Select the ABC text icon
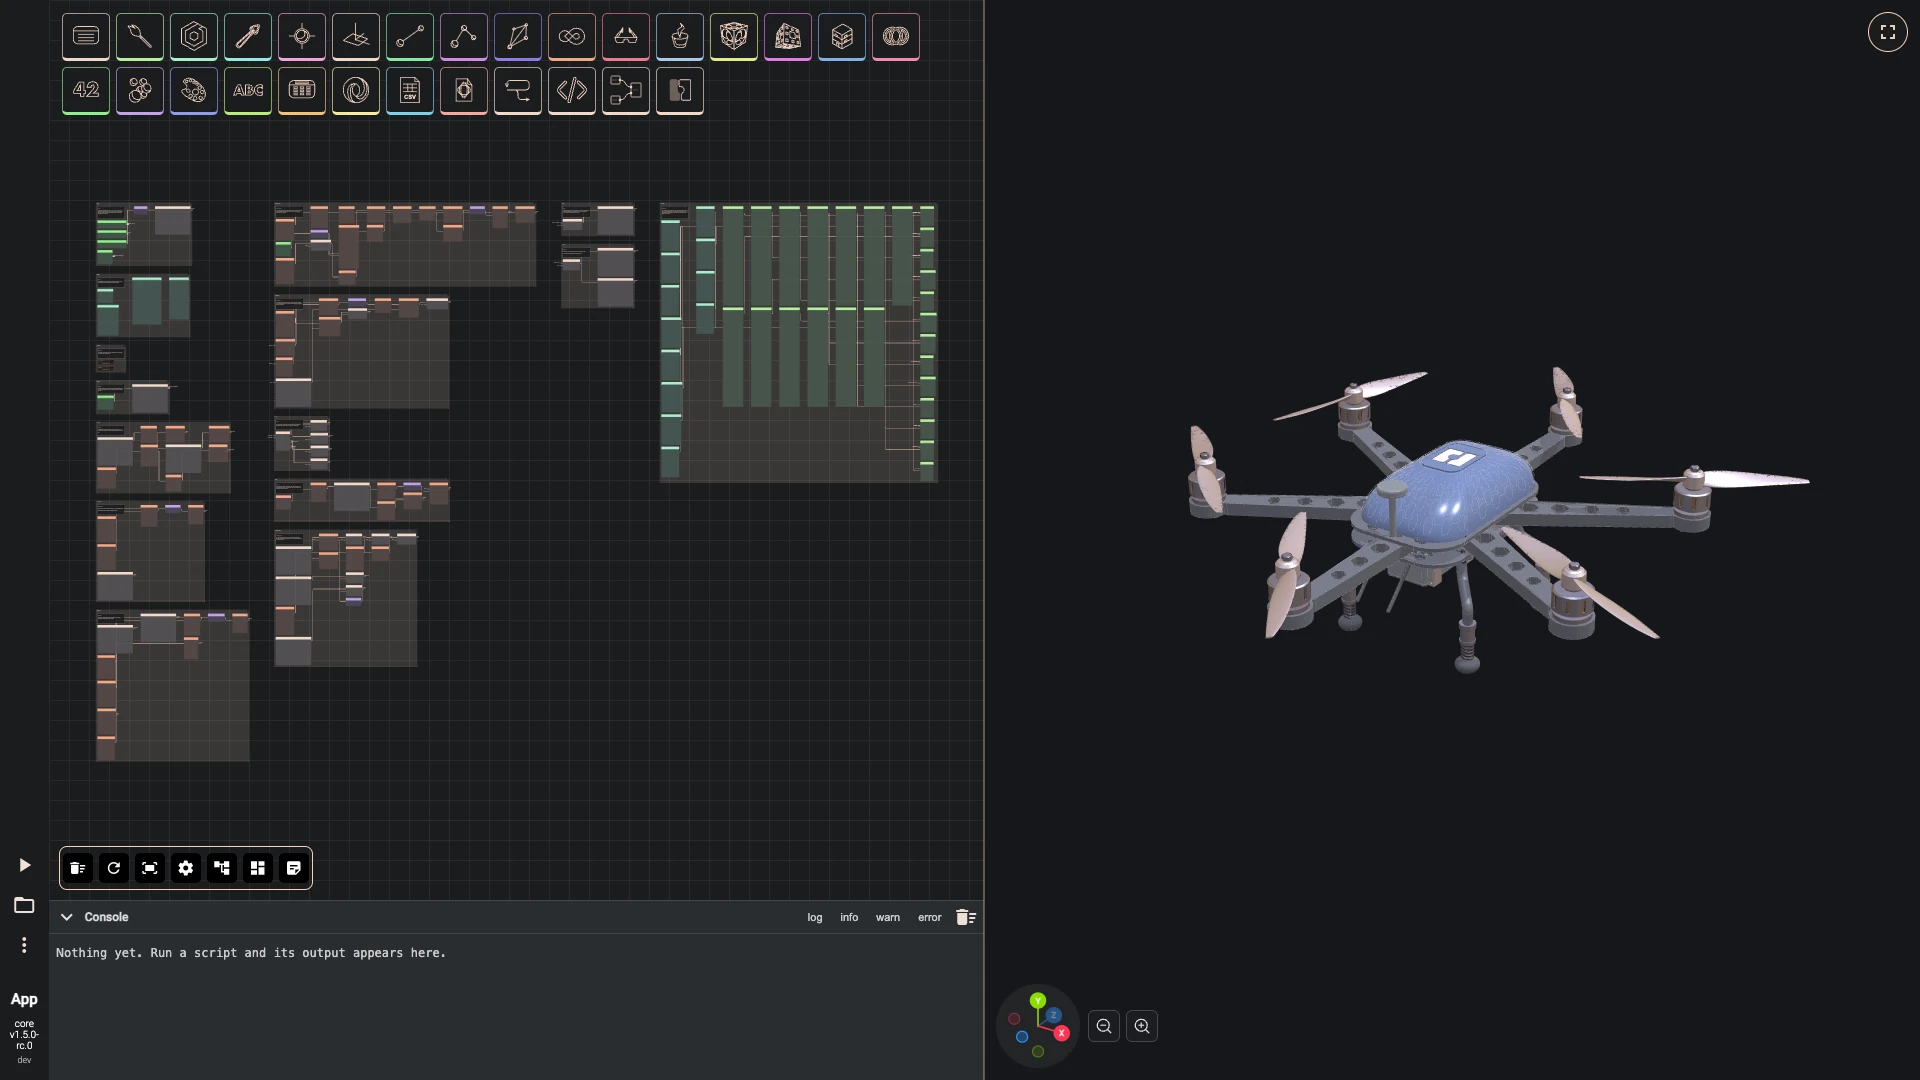The width and height of the screenshot is (1920, 1080). [248, 91]
